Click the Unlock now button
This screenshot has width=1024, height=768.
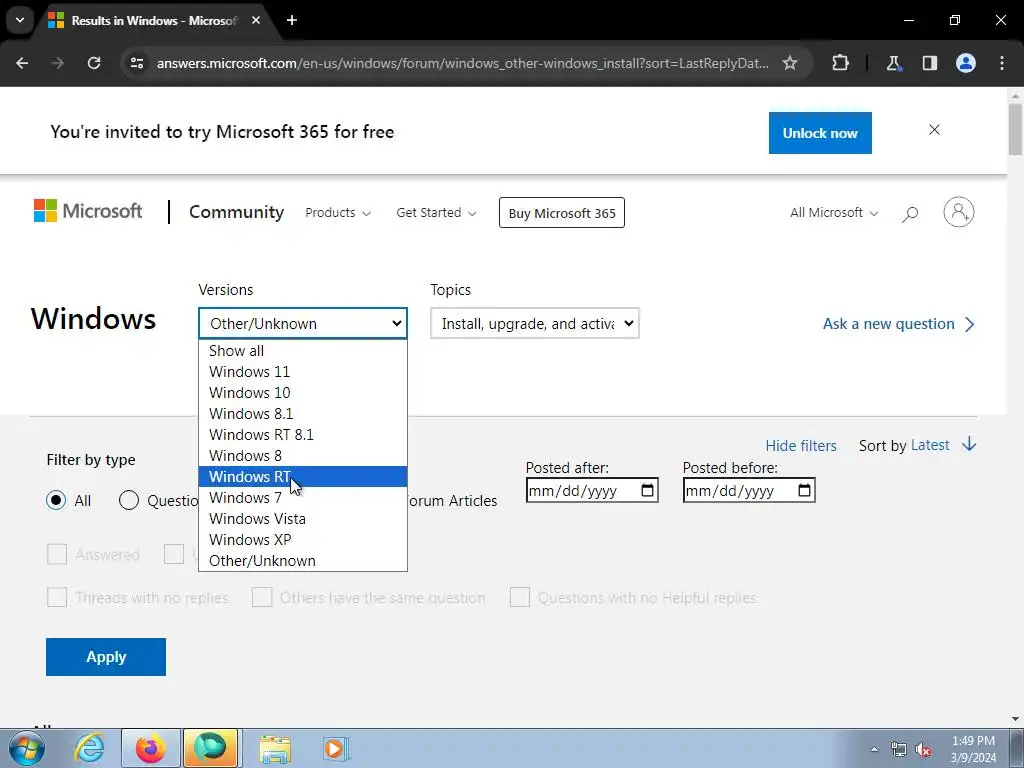[x=820, y=133]
